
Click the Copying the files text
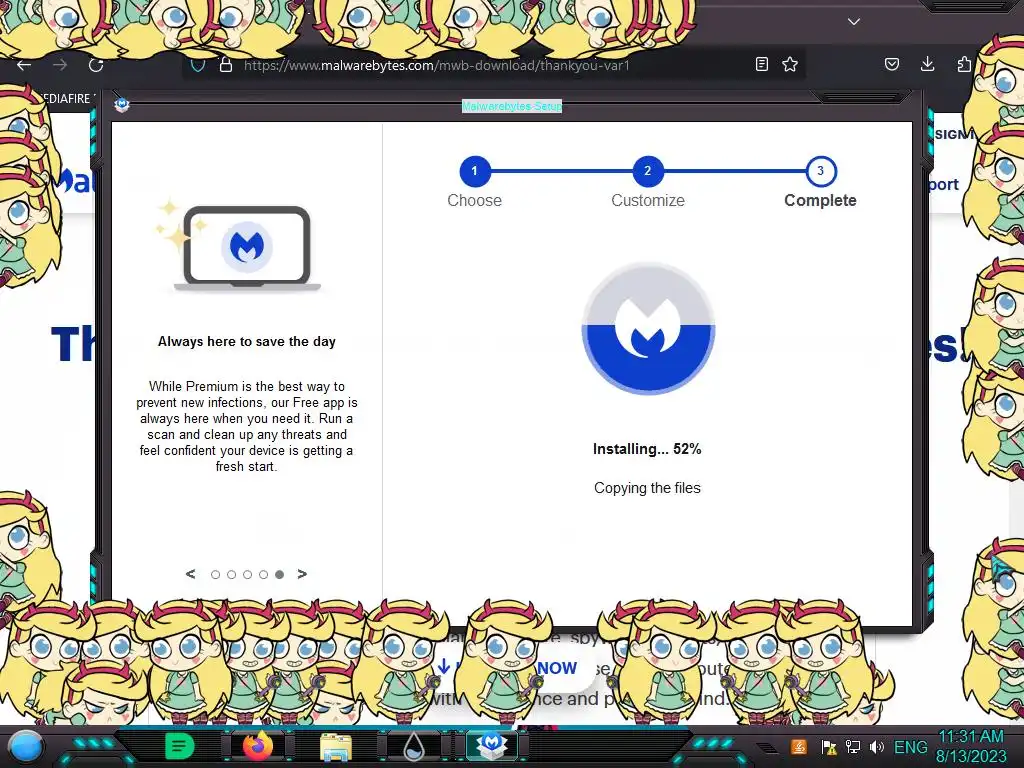pyautogui.click(x=647, y=488)
